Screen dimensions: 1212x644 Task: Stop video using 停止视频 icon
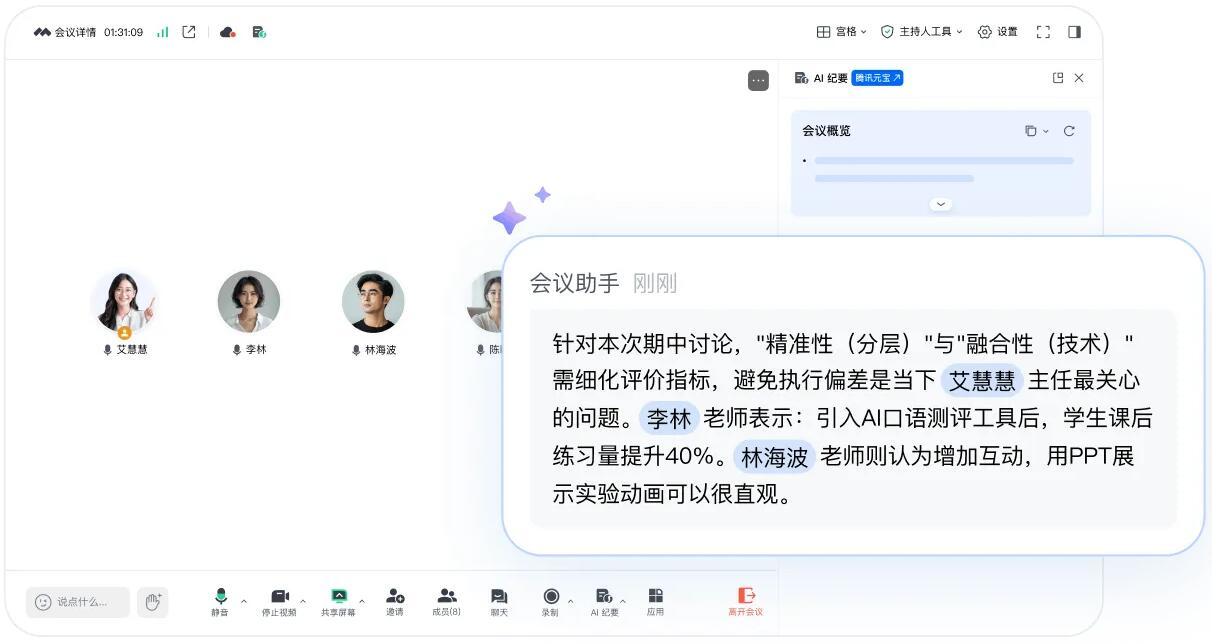279,601
